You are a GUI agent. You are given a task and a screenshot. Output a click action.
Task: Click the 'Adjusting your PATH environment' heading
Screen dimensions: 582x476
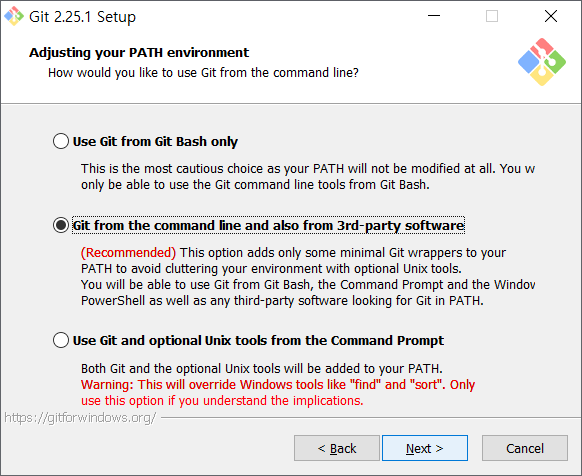(139, 52)
